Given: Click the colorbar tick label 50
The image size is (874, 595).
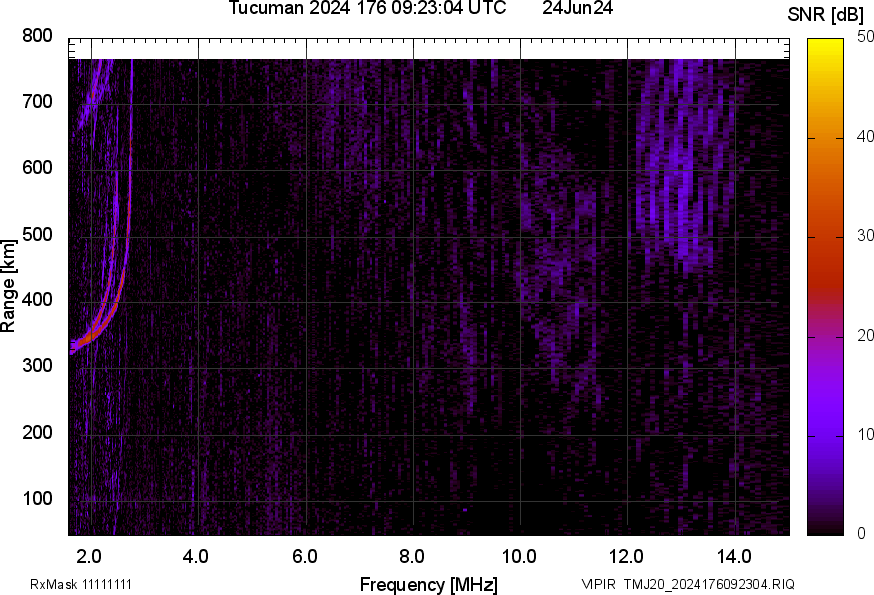Looking at the screenshot, I should (x=858, y=38).
